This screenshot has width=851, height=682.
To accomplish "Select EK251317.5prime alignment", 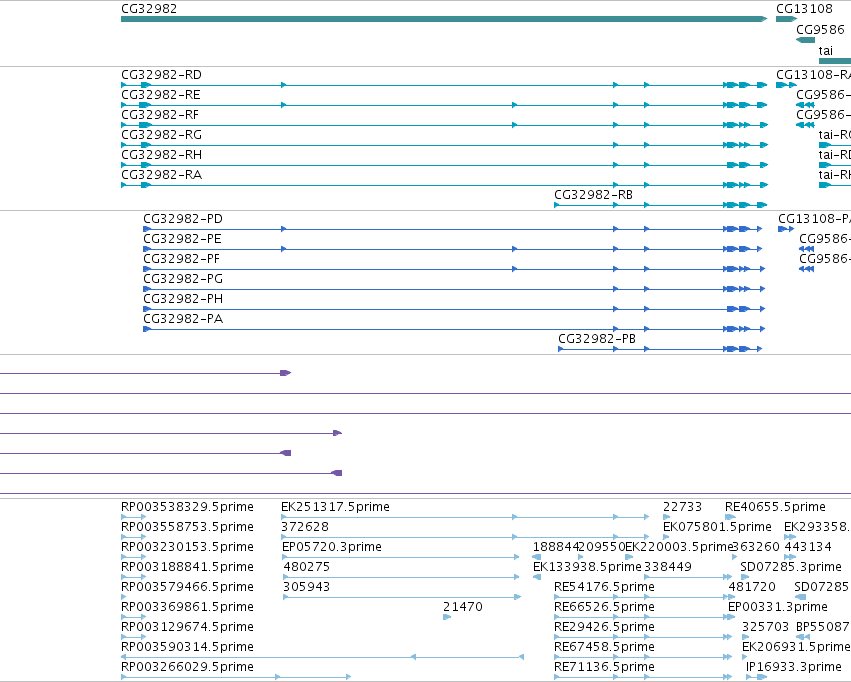I will (x=465, y=517).
